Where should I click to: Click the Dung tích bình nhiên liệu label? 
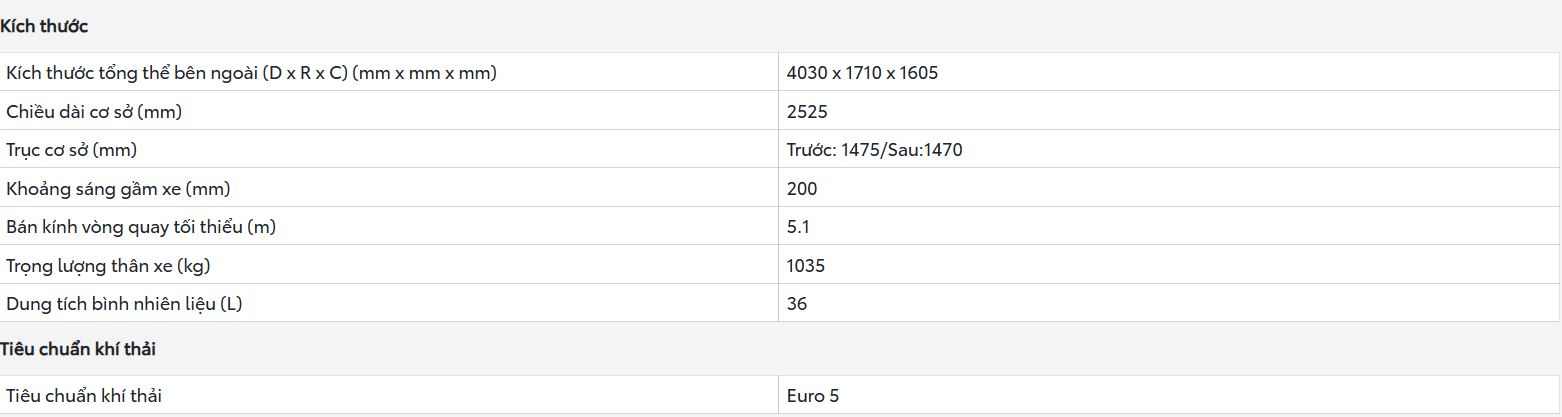coord(124,303)
